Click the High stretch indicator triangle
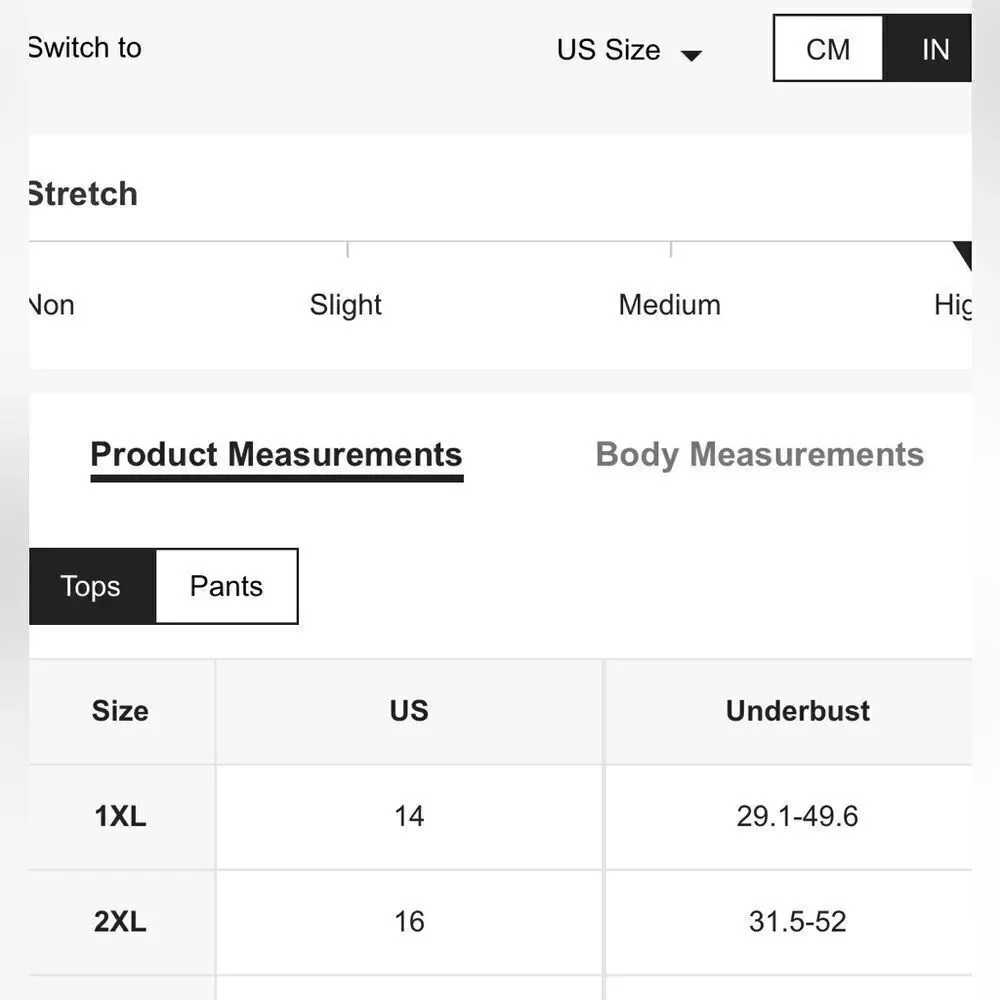The height and width of the screenshot is (1000, 1000). (964, 254)
